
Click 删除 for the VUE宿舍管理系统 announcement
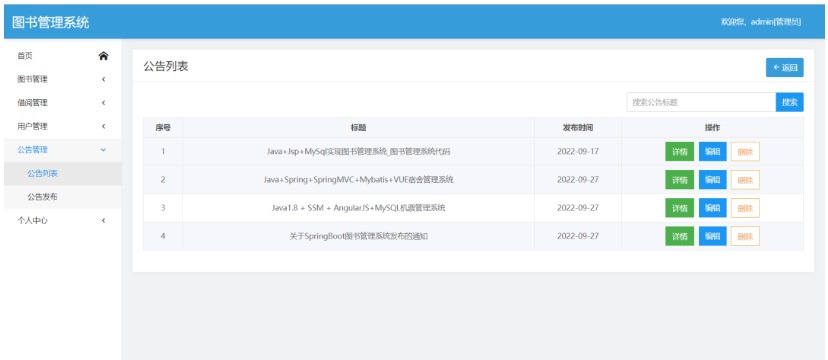(745, 179)
